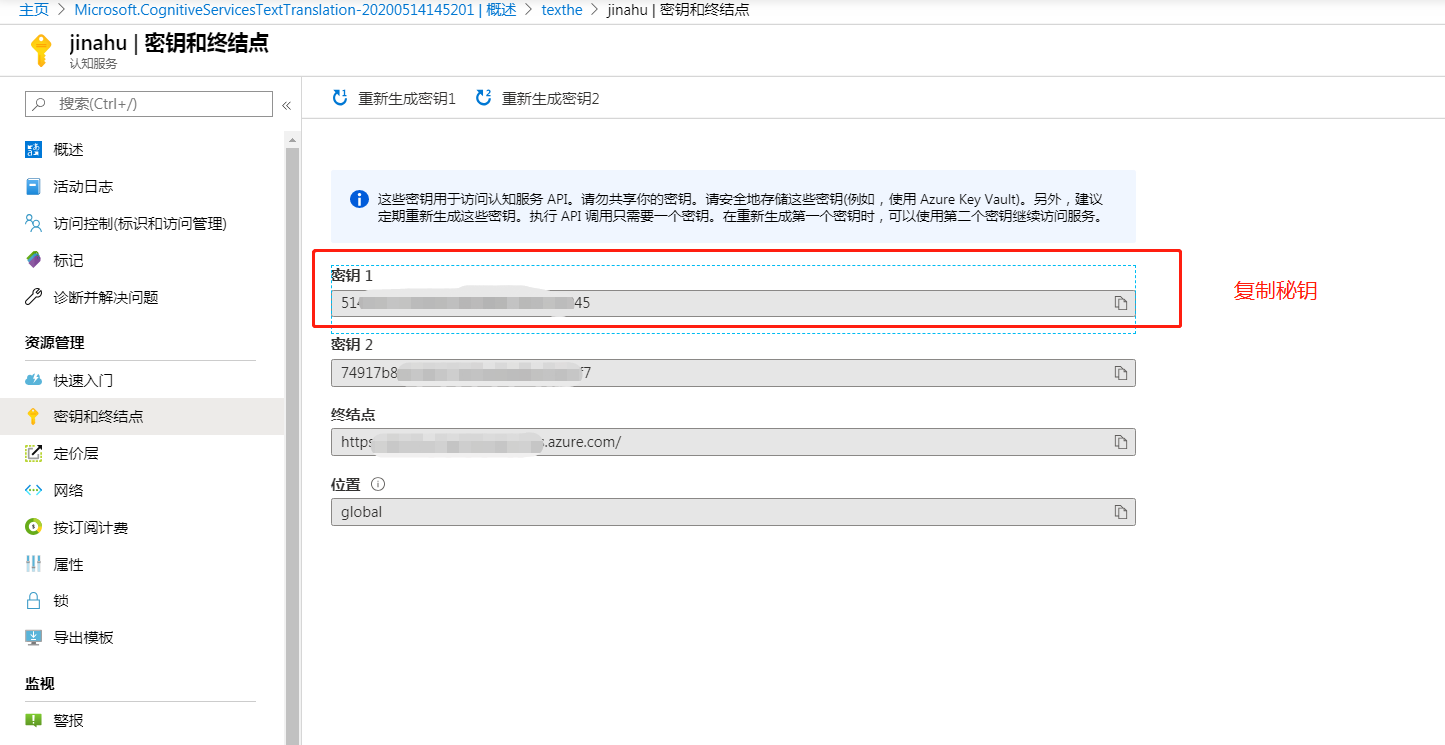
Task: Click the 监视 section heading
Action: click(40, 684)
